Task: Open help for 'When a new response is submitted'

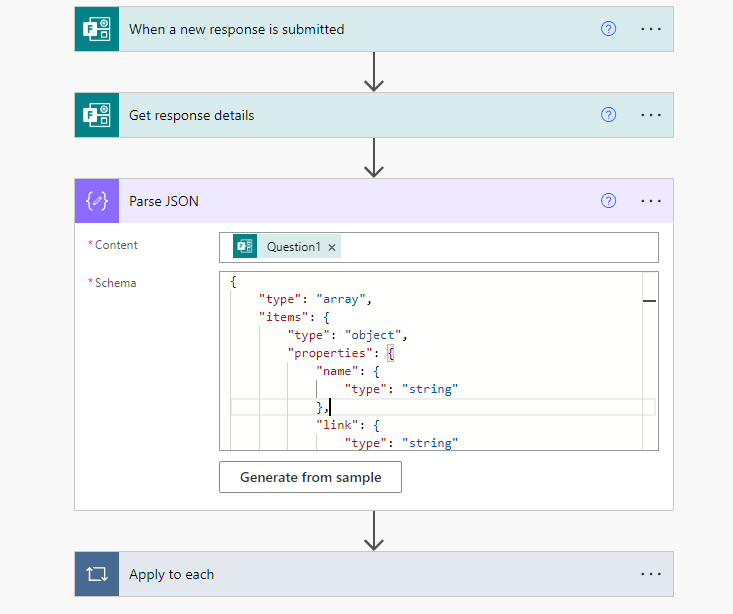Action: 608,29
